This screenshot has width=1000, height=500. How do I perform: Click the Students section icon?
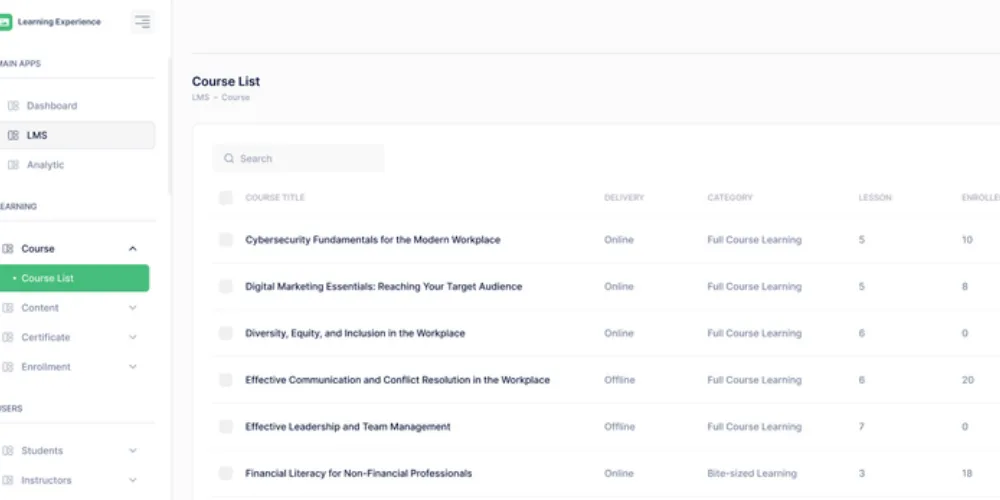[x=8, y=450]
